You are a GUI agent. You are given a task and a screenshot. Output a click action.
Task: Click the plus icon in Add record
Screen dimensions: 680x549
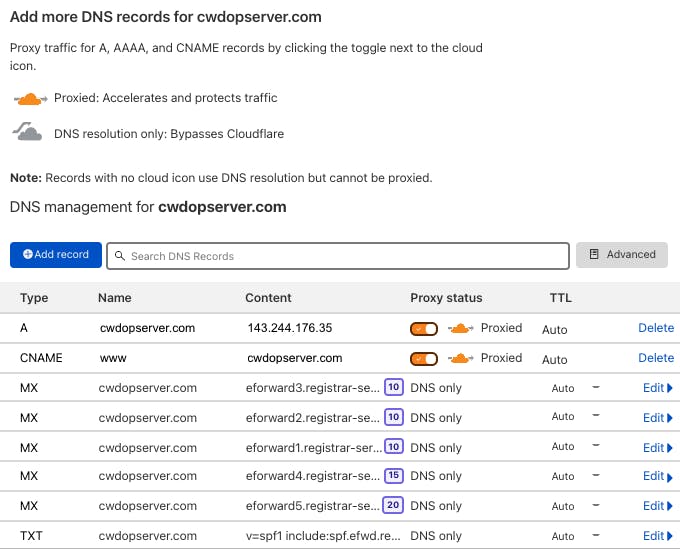(28, 254)
